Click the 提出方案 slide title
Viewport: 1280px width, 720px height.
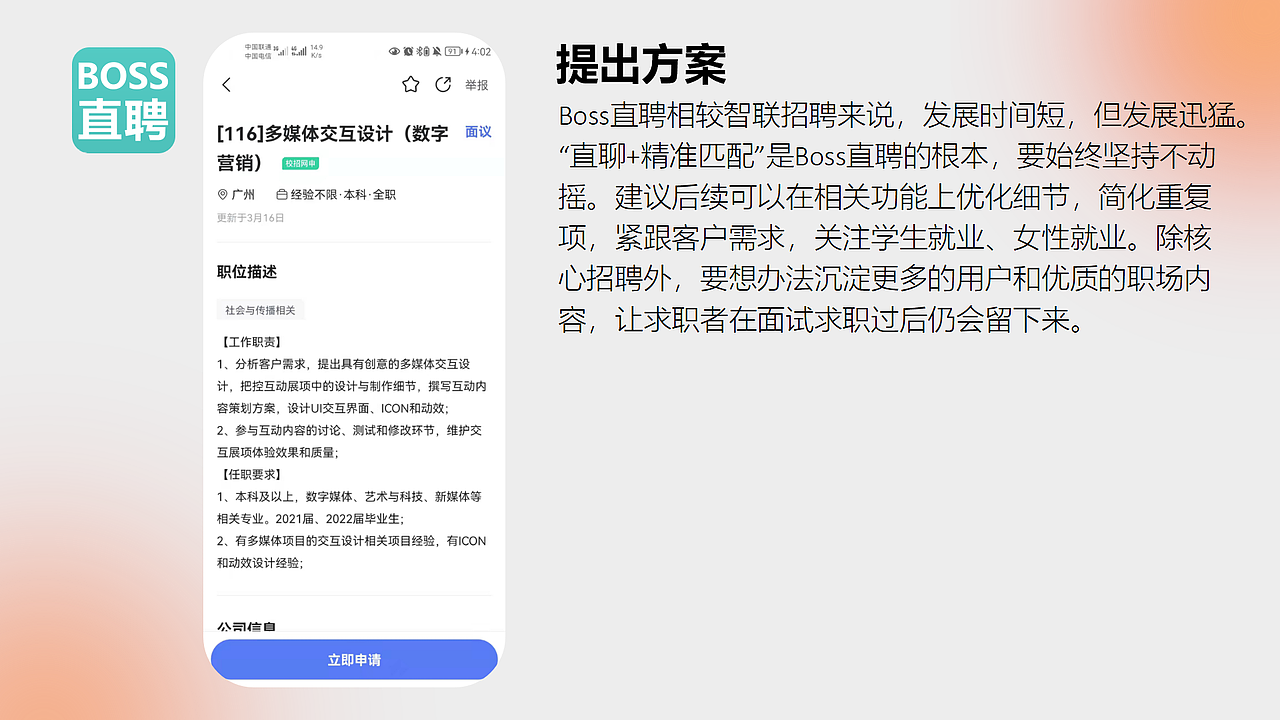point(641,65)
